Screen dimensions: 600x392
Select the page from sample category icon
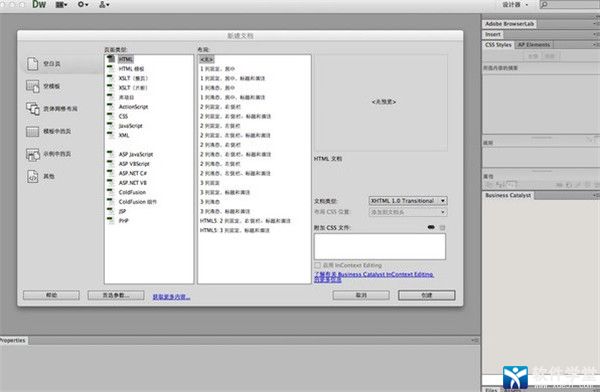(33, 154)
